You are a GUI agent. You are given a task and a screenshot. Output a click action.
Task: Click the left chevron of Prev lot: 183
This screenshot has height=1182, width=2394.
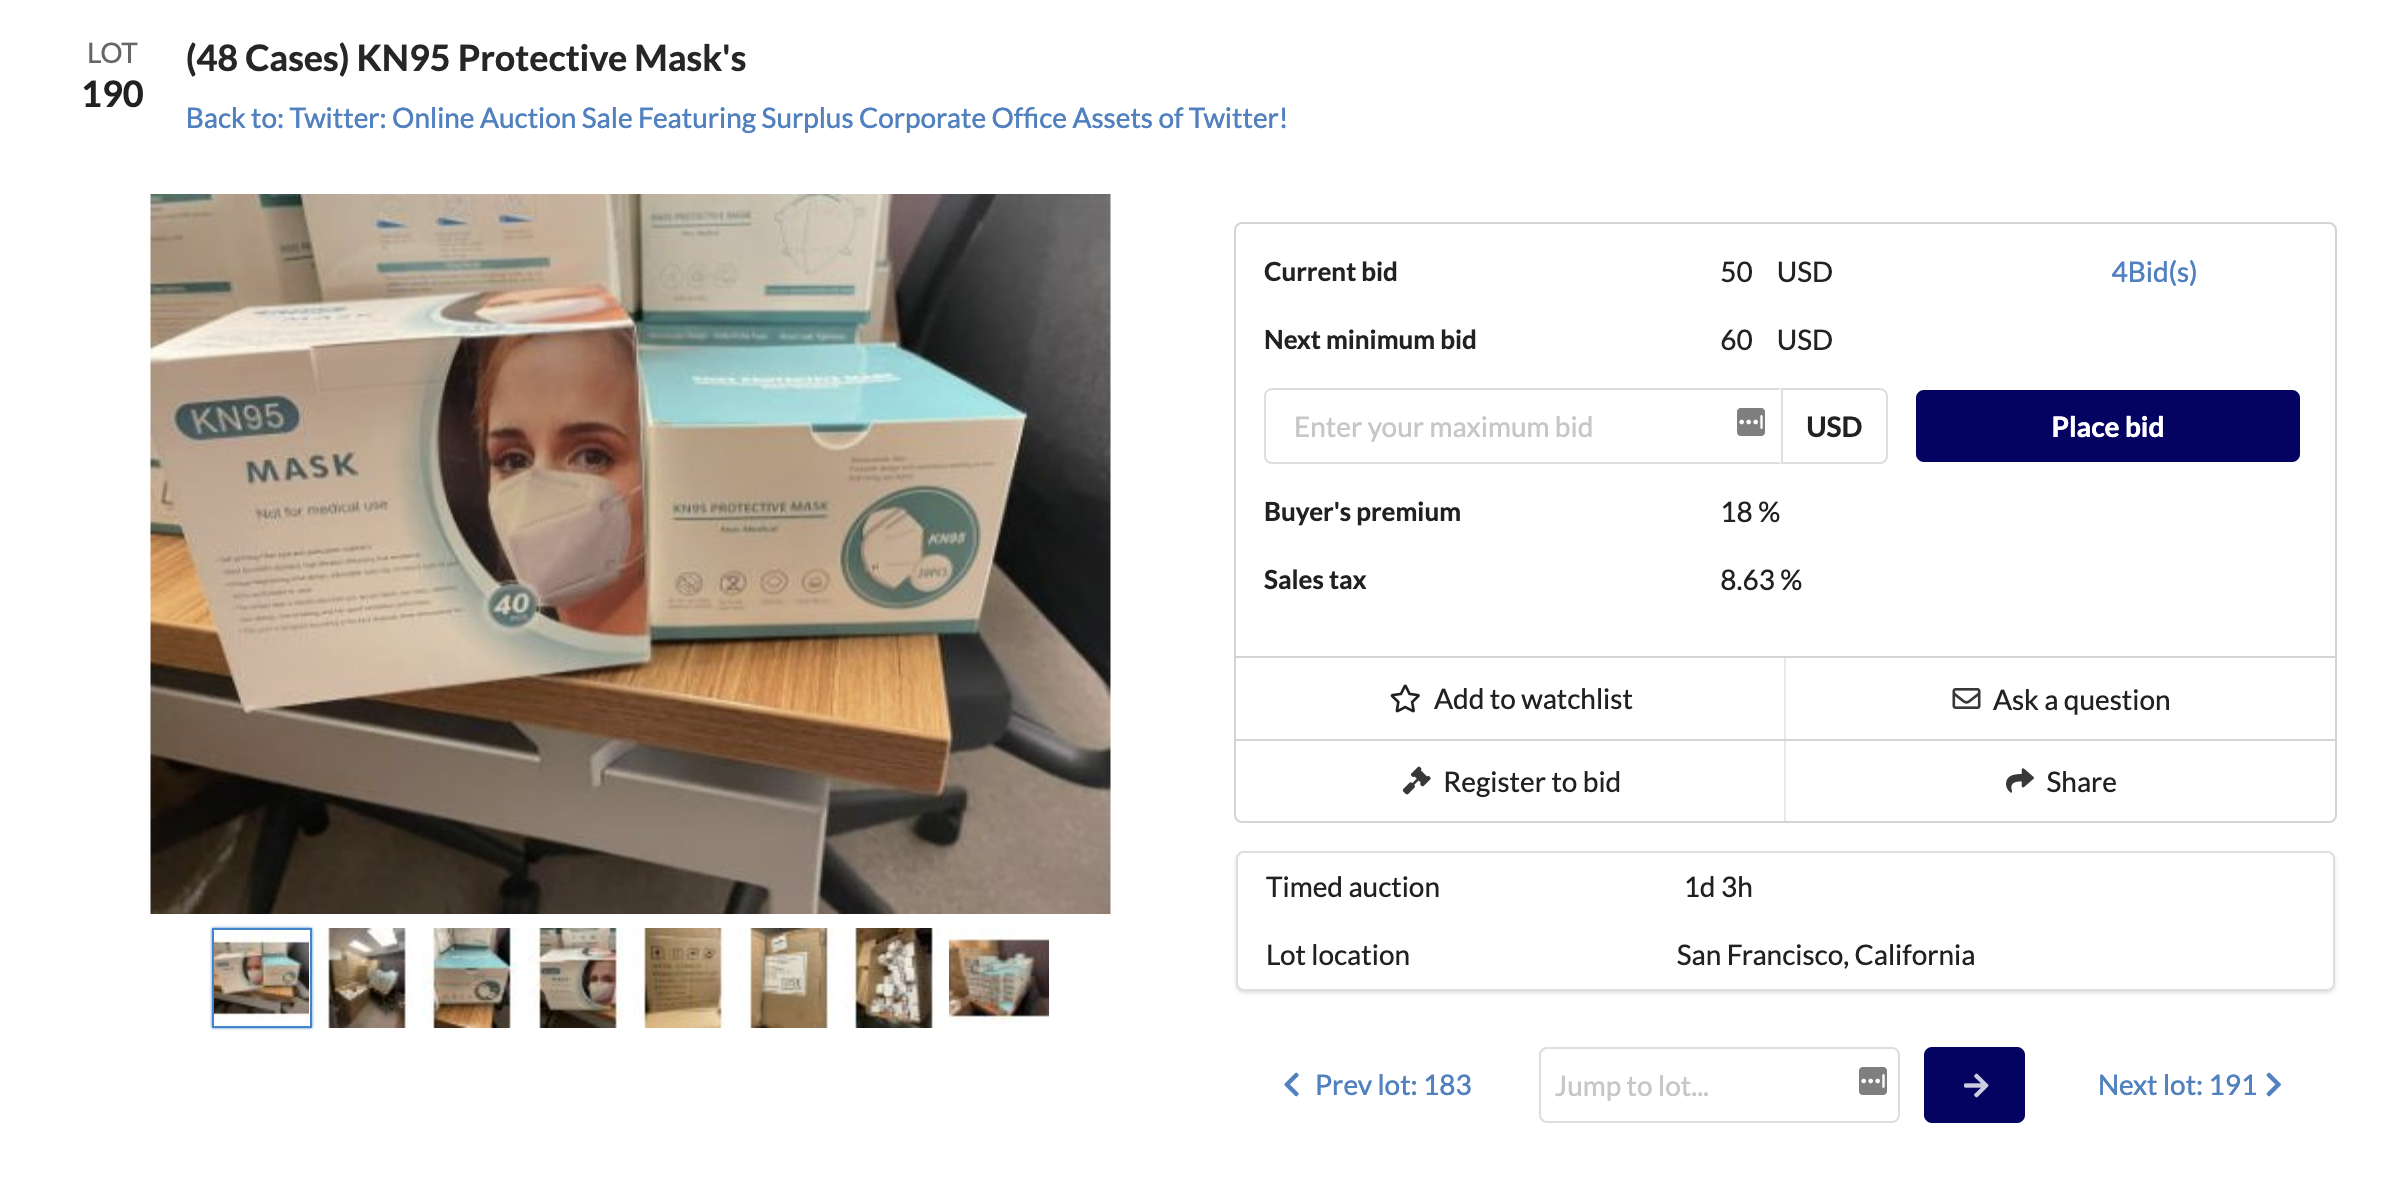point(1292,1085)
